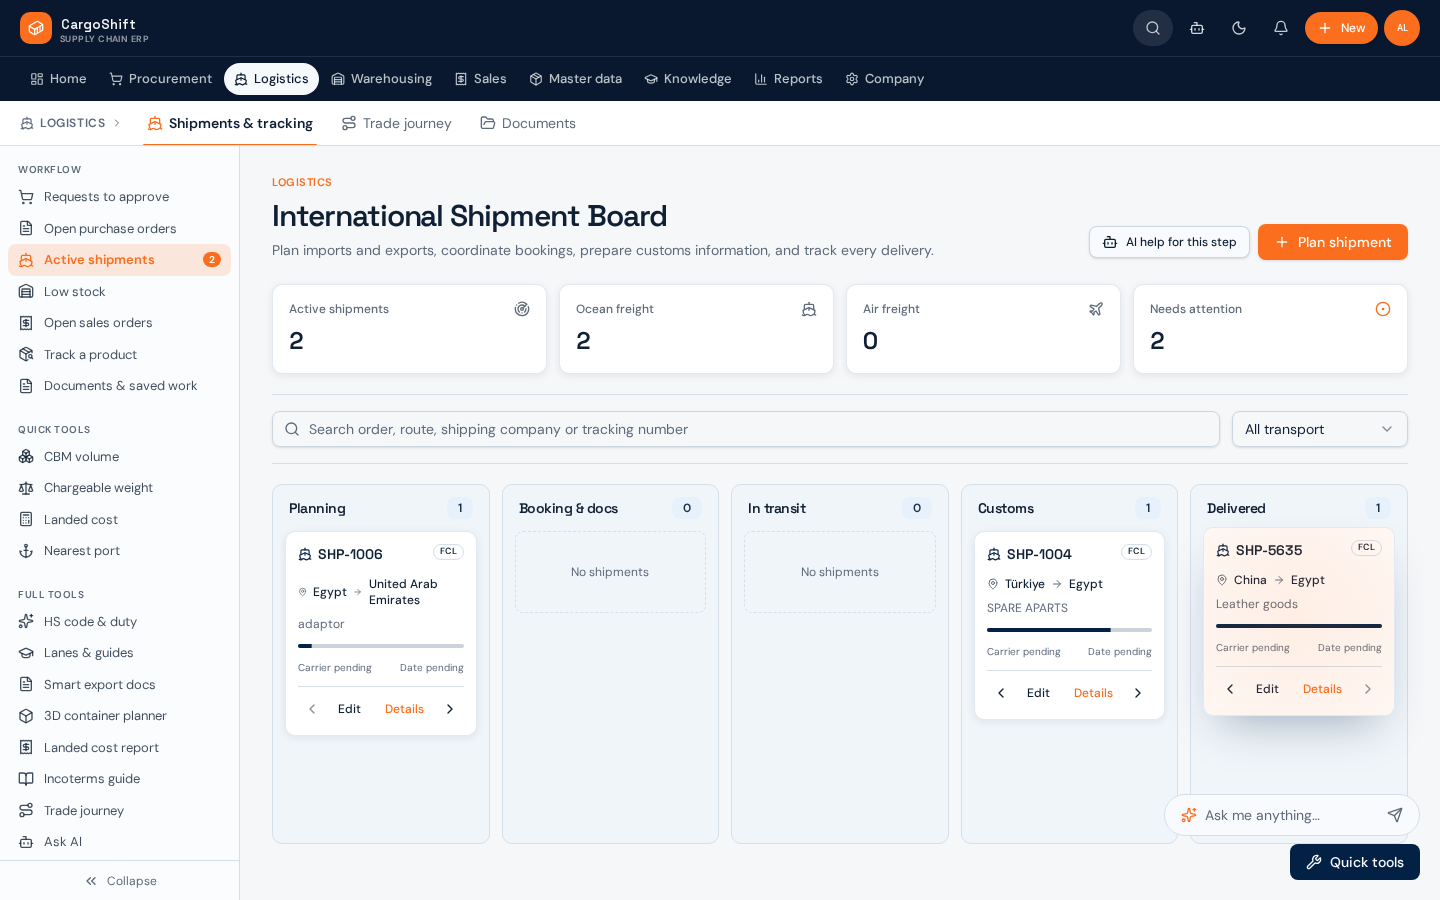
Task: Collapse the sidebar
Action: tap(120, 881)
